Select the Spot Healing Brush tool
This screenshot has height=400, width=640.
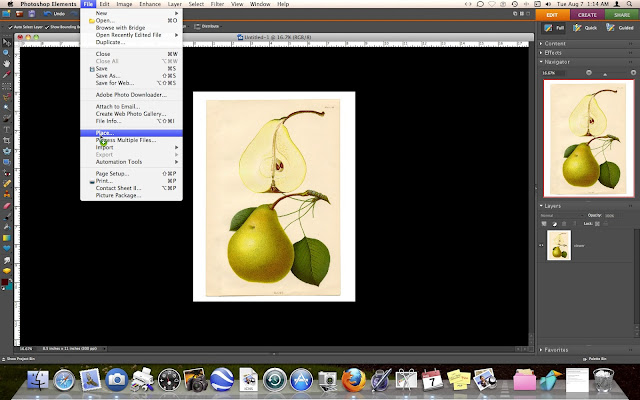7,184
